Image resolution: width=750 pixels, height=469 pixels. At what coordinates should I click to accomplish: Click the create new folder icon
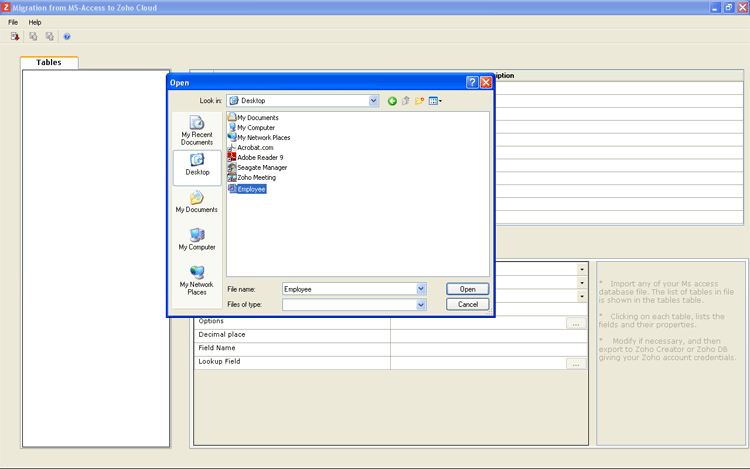[x=420, y=101]
